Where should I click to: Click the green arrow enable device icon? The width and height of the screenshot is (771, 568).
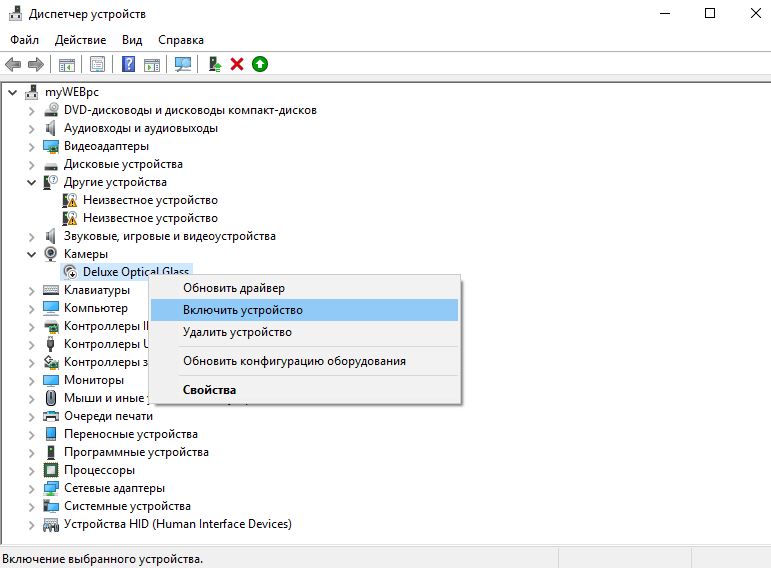pos(260,64)
